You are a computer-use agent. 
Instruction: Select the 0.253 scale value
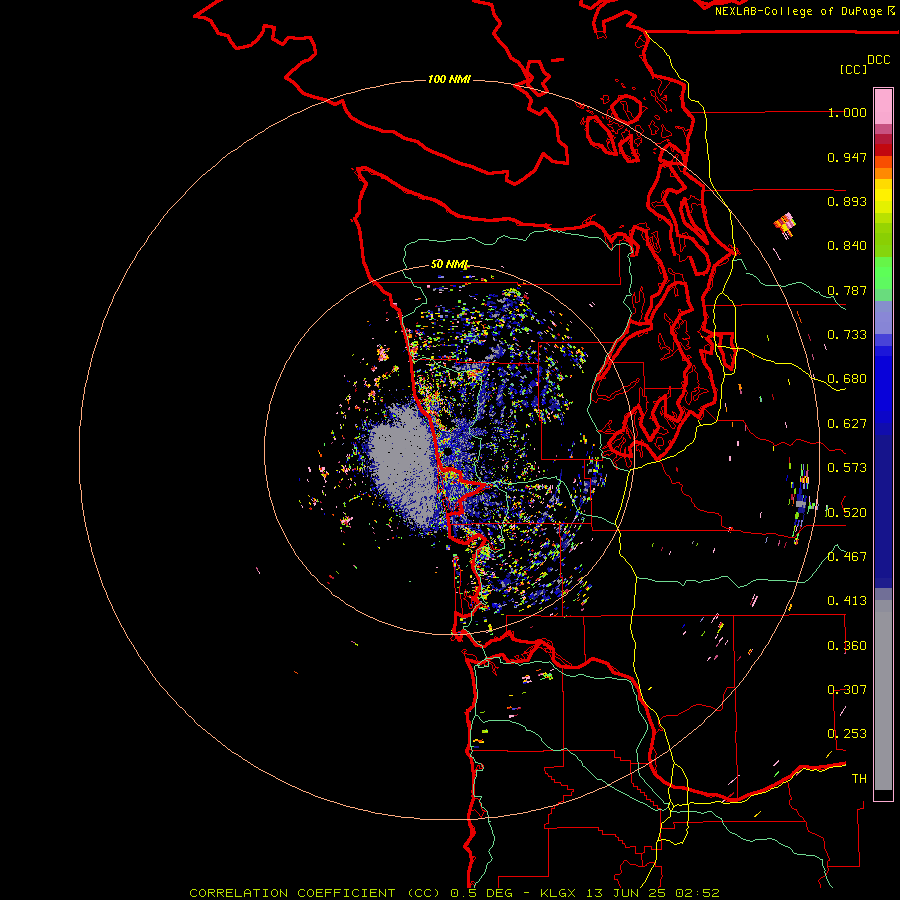click(x=847, y=734)
